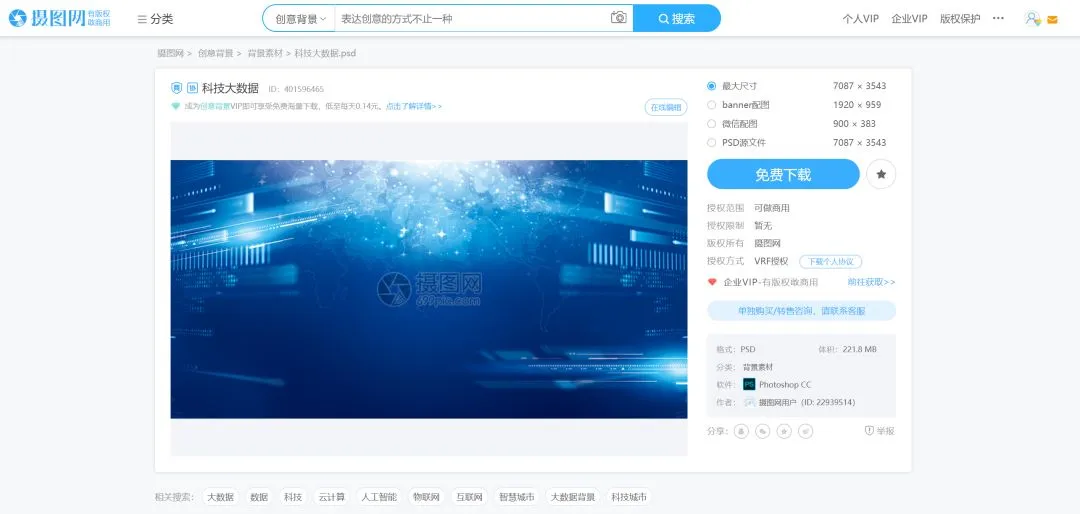Click the first share icon after 分享
1080x514 pixels.
[x=742, y=431]
